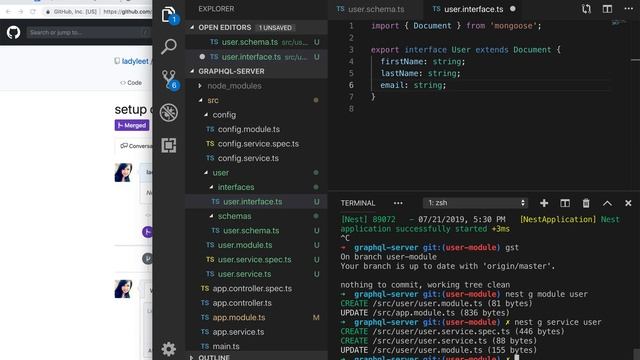This screenshot has height=360, width=640.
Task: Open user.interface.ts in Open Editors list
Action: tap(256, 57)
